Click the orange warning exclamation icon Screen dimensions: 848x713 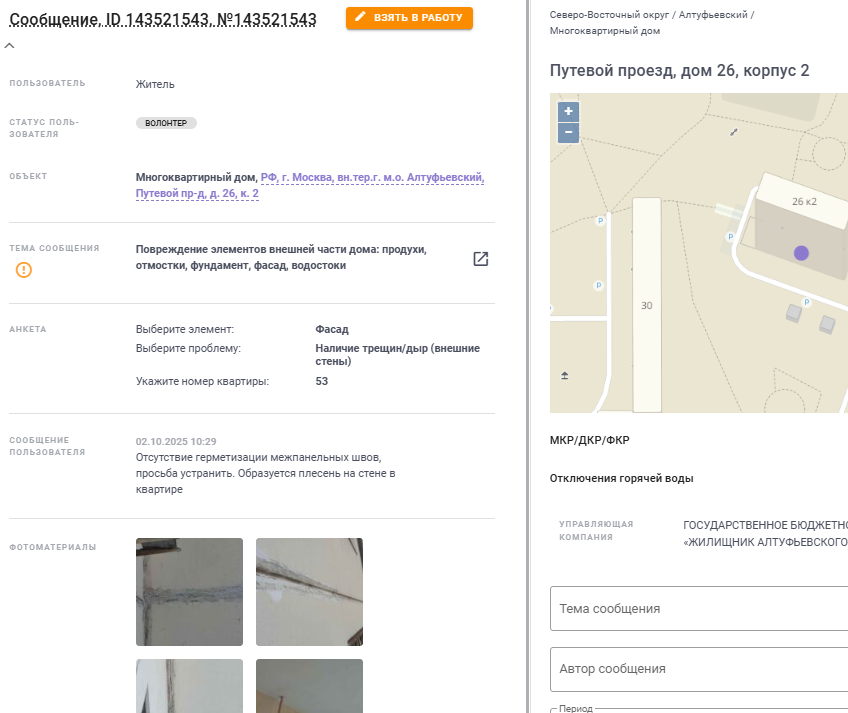24,270
